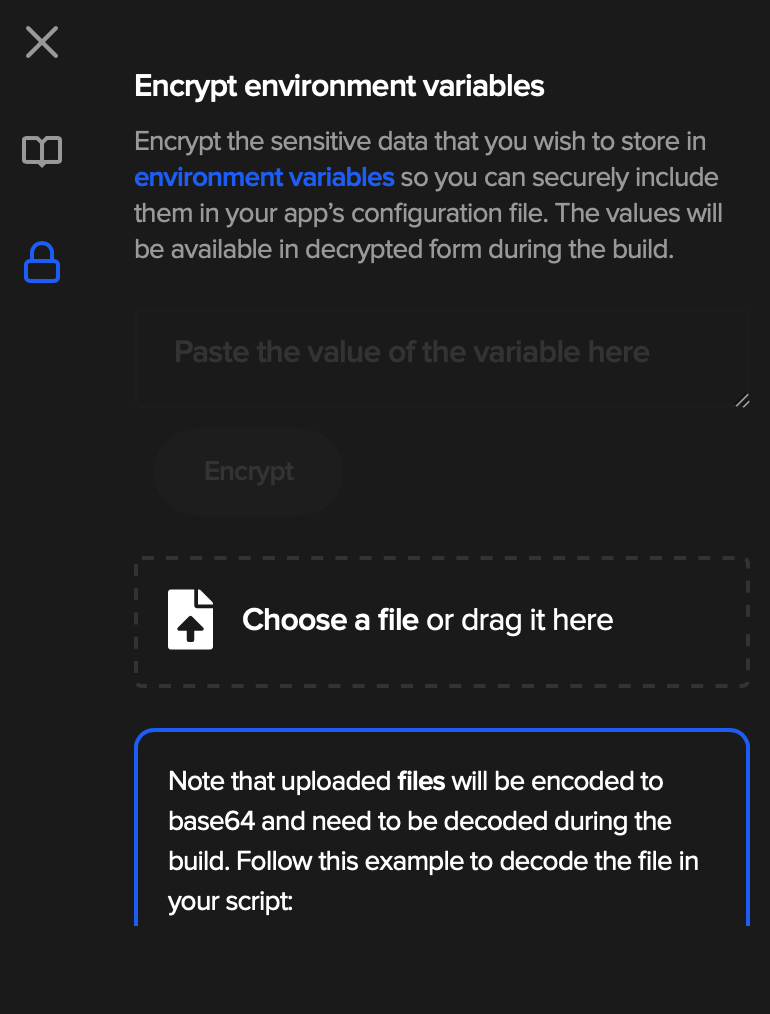Click the Encrypt environment variables heading
Image resolution: width=770 pixels, height=1014 pixels.
click(339, 86)
